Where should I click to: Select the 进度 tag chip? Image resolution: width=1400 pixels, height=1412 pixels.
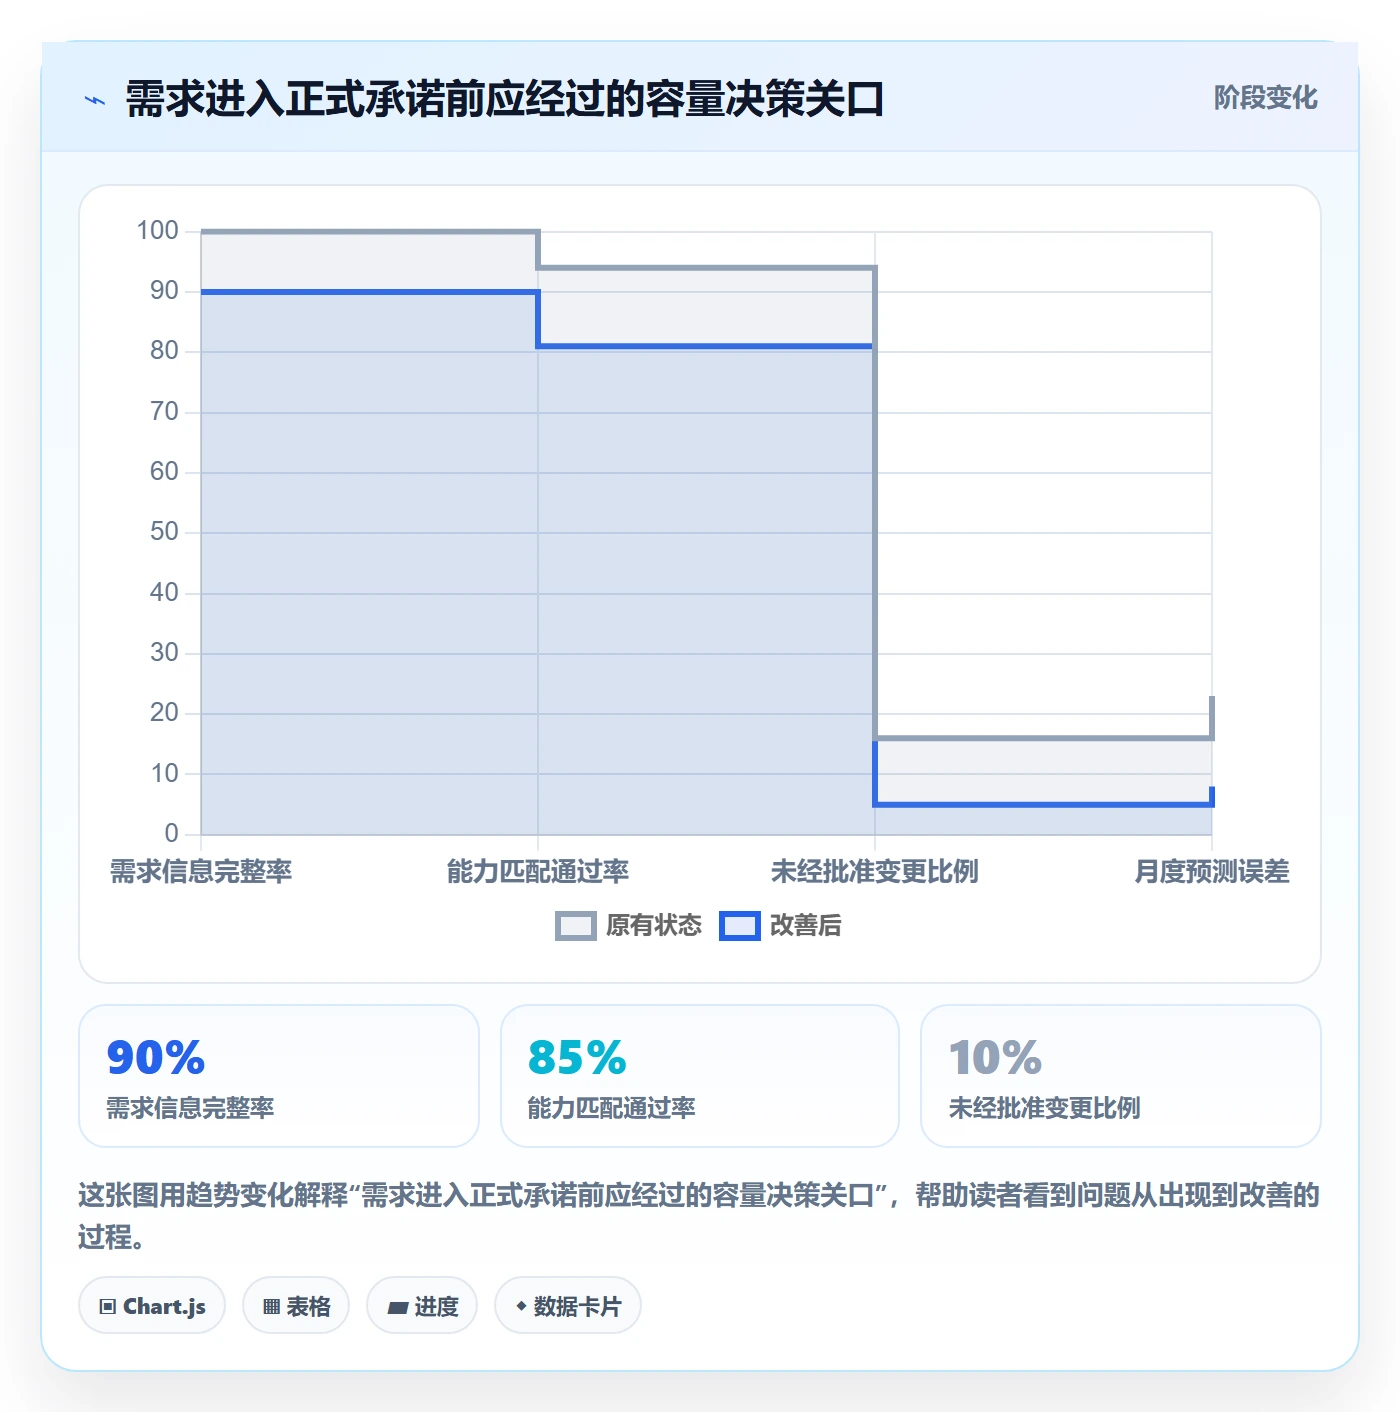422,1305
